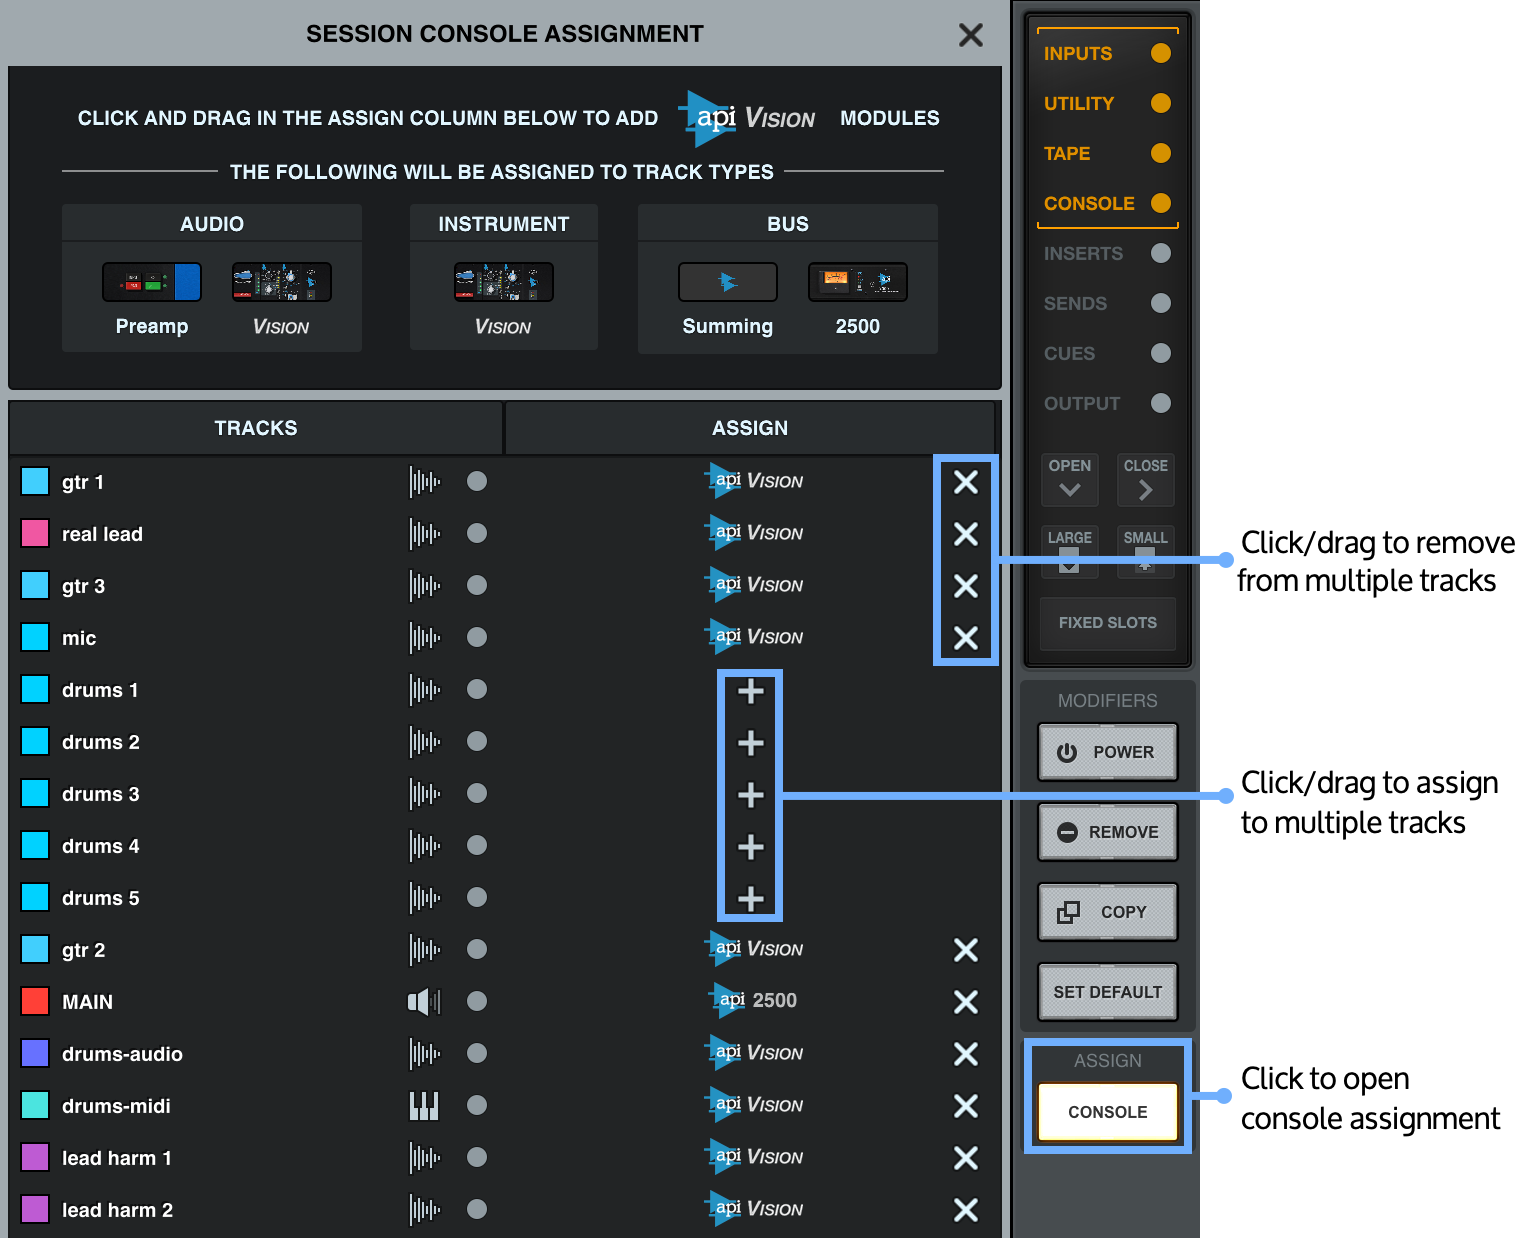Remove API Vision from lead harm 2

(965, 1210)
